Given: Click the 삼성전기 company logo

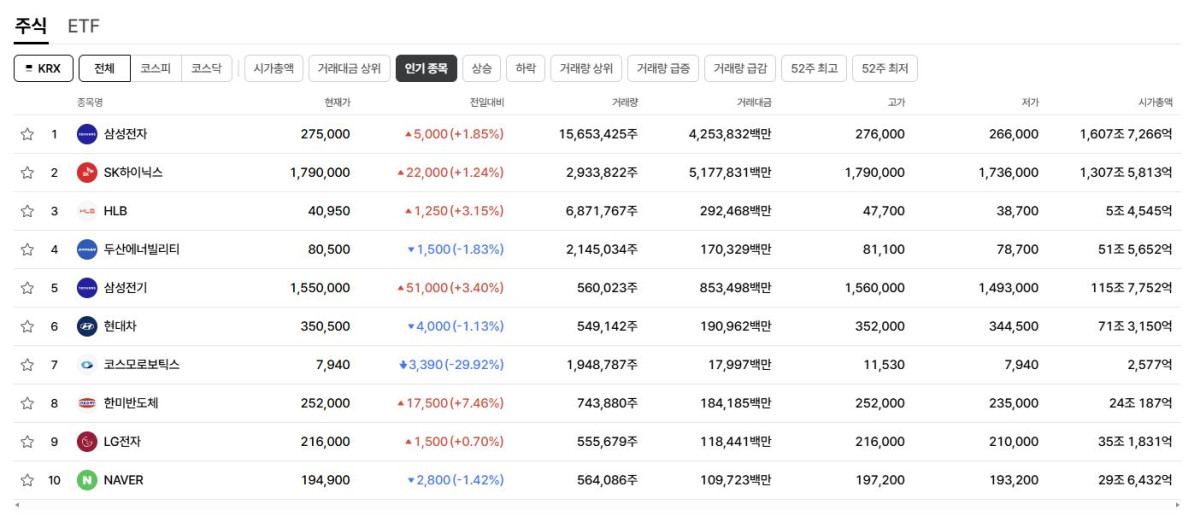Looking at the screenshot, I should [87, 288].
